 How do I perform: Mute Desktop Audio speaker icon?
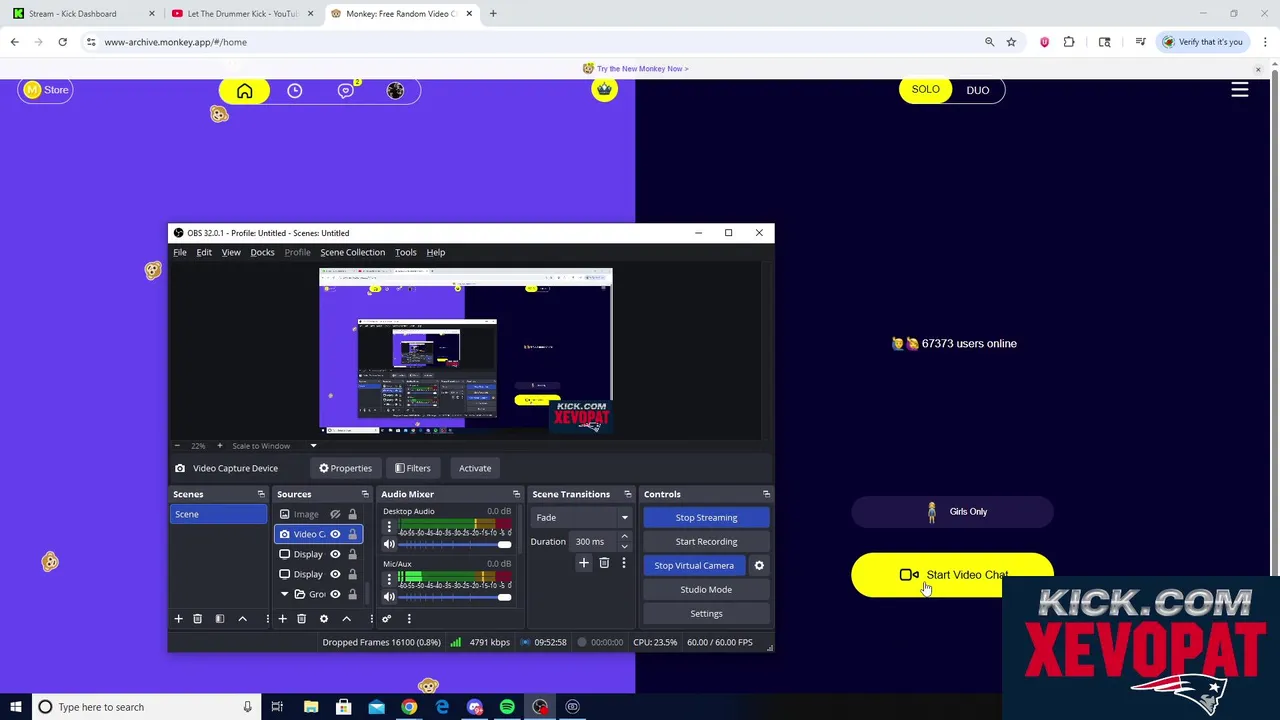tap(389, 545)
